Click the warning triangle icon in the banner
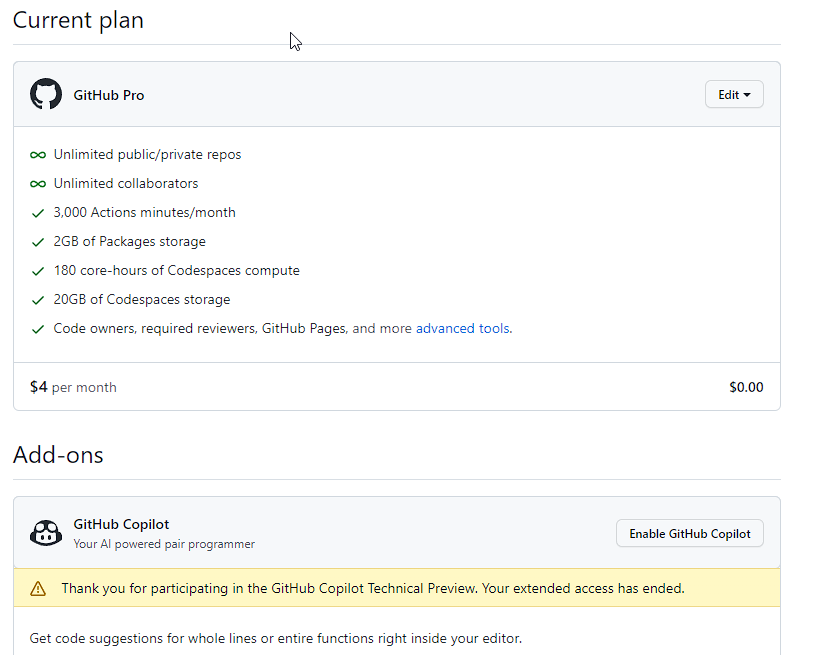This screenshot has width=821, height=655. pyautogui.click(x=38, y=589)
